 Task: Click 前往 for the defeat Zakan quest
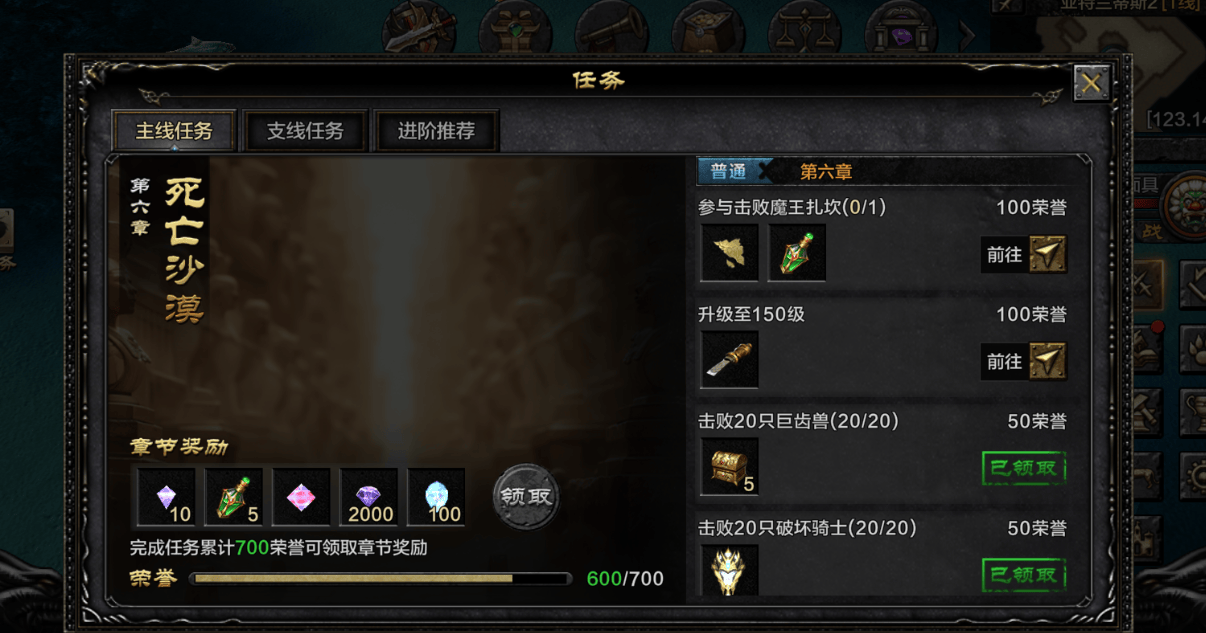(1024, 255)
